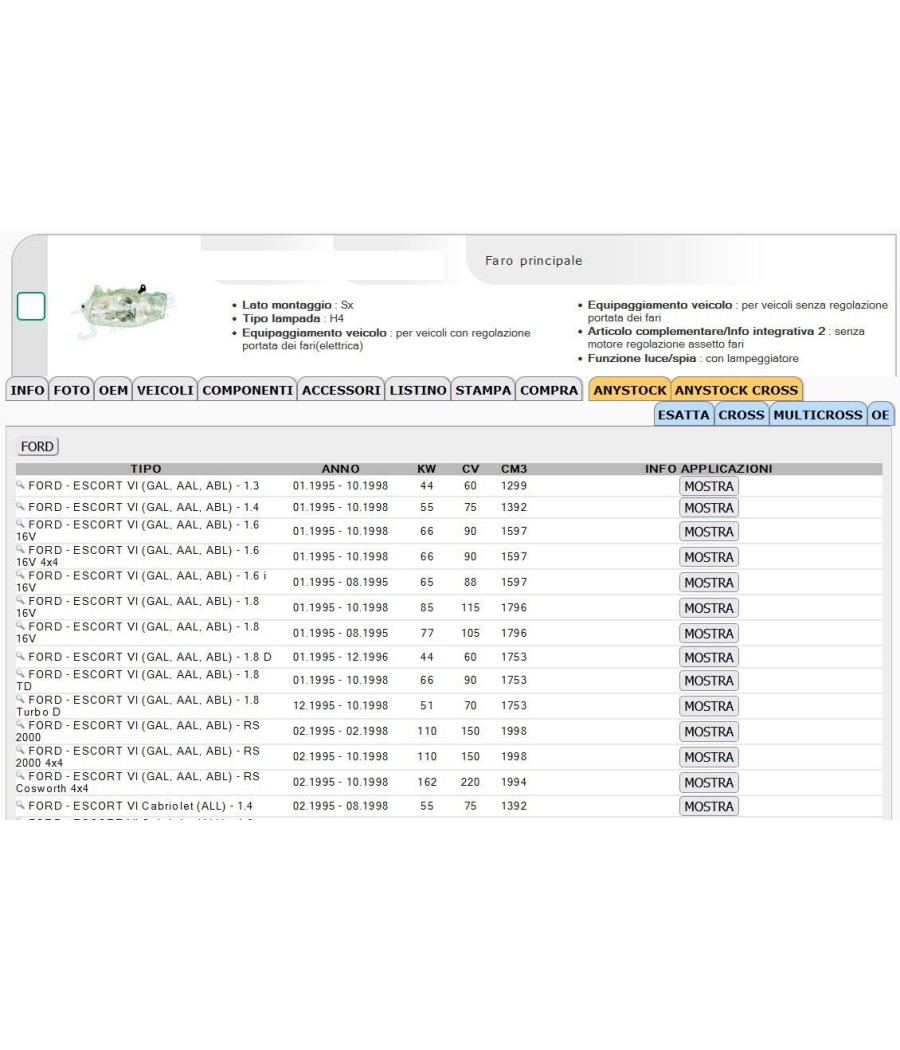Click magnifier icon for Escort VI 1.8 TD

click(x=20, y=673)
